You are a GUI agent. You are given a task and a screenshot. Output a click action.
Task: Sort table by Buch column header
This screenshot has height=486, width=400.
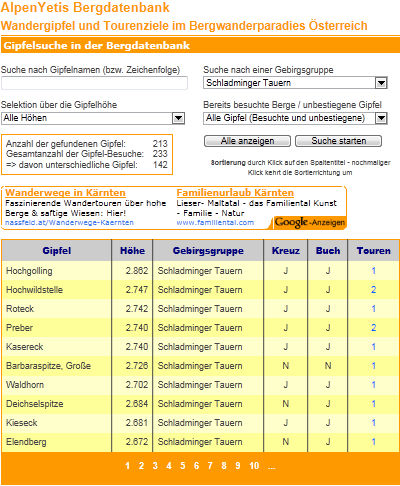pos(328,251)
